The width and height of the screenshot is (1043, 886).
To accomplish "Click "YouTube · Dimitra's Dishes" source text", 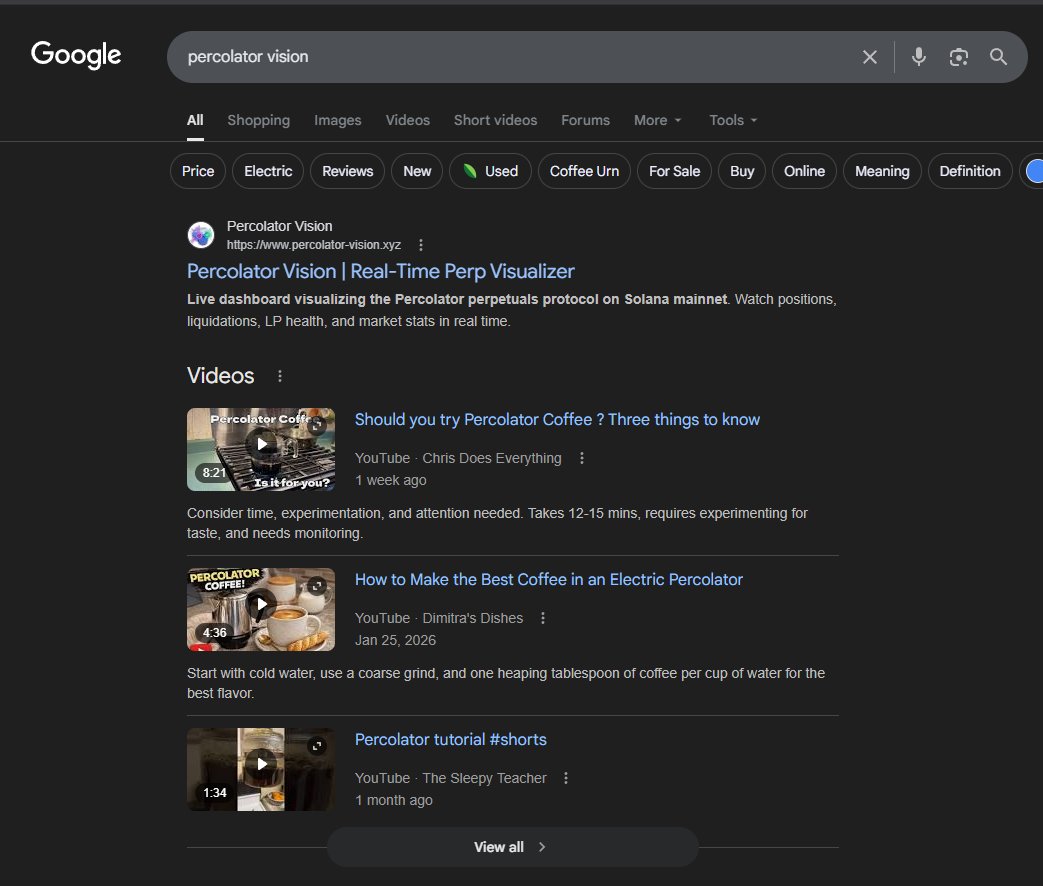I will tap(439, 618).
